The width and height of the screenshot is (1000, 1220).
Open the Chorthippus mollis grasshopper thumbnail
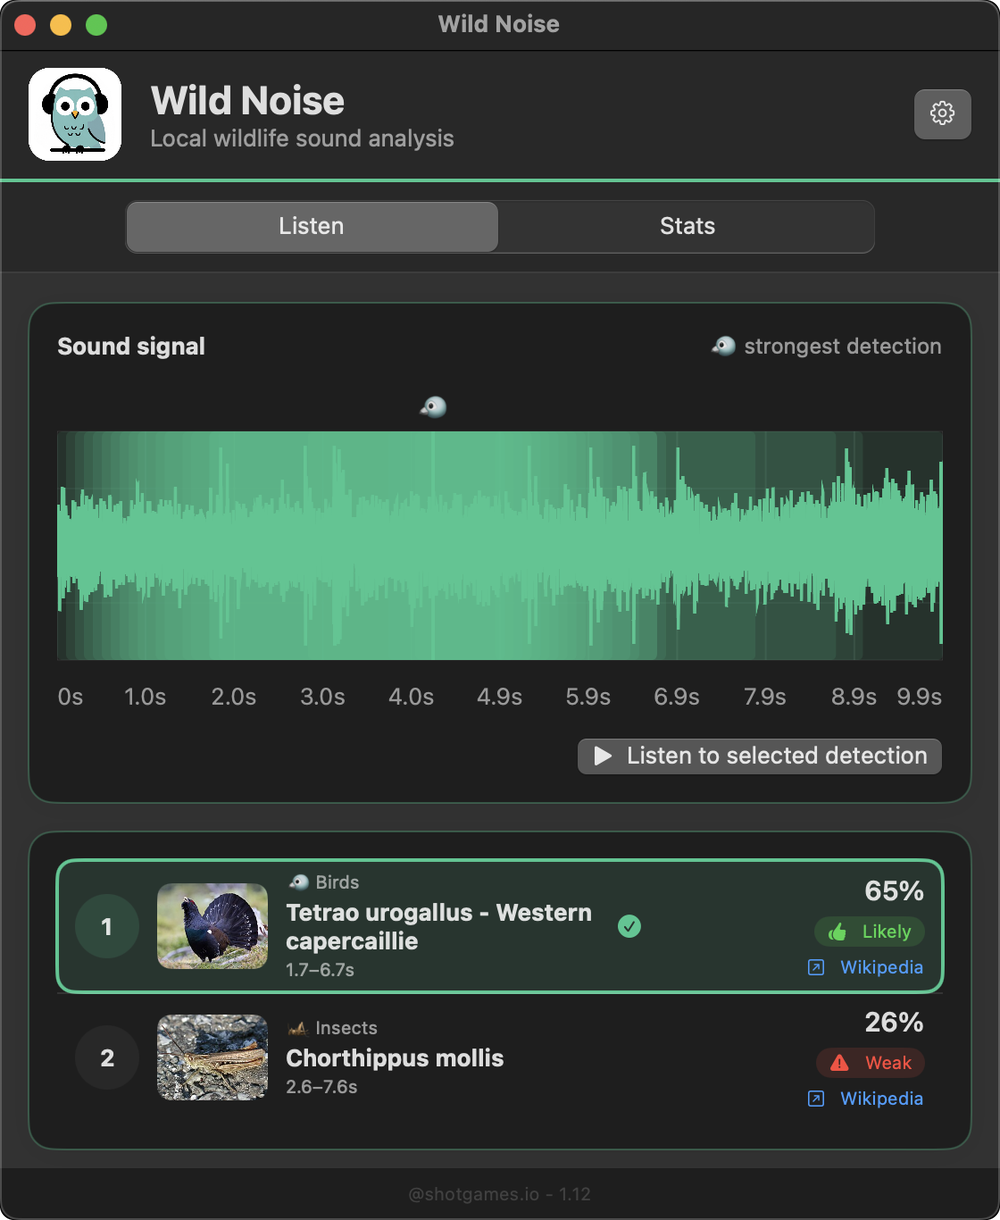(213, 1058)
